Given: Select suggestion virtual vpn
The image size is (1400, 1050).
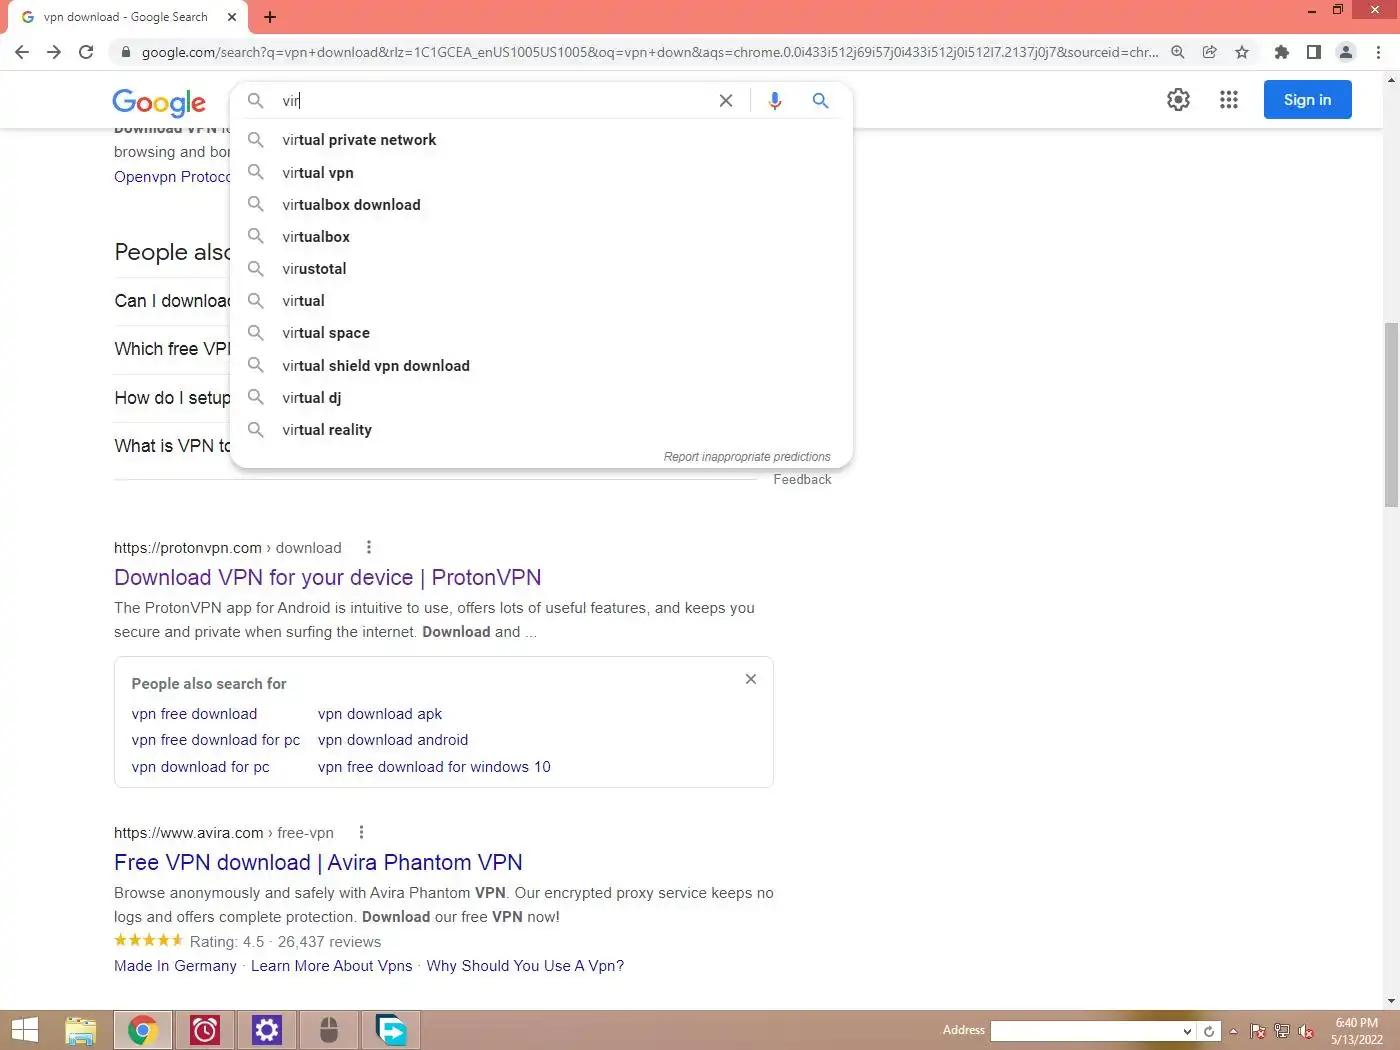Looking at the screenshot, I should click(541, 172).
